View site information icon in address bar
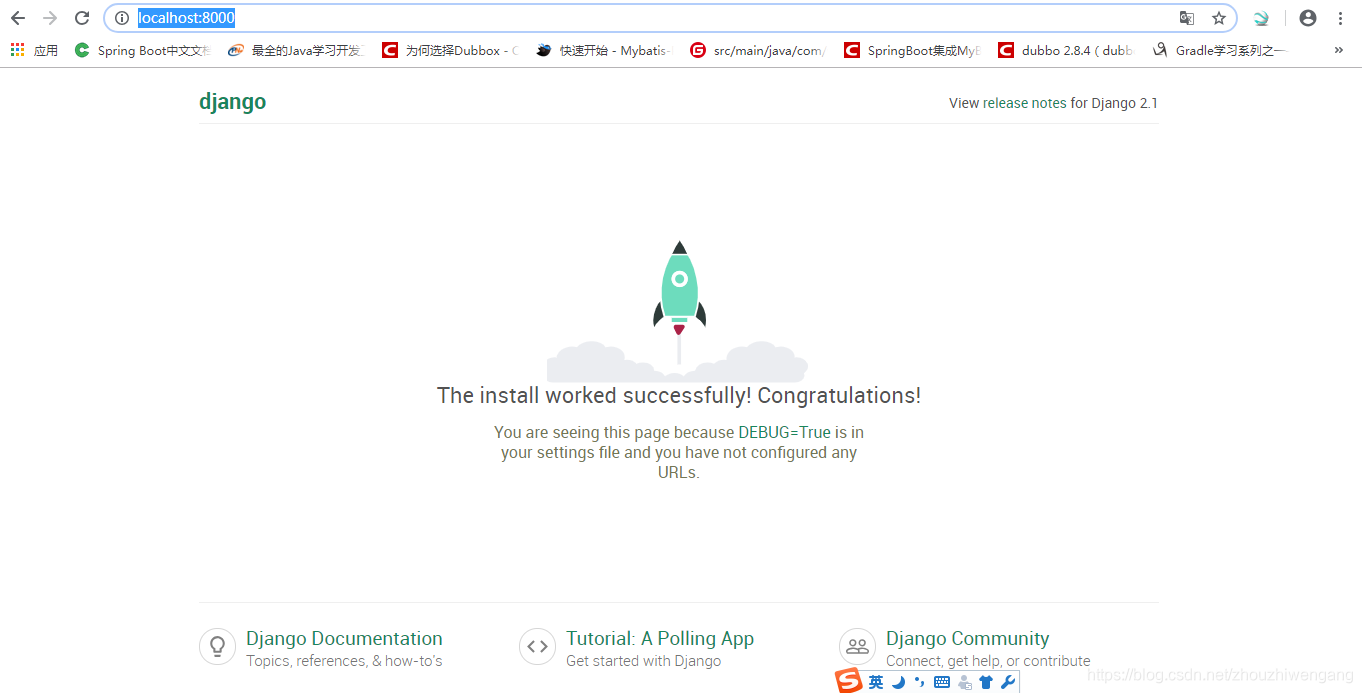The image size is (1362, 693). tap(122, 18)
